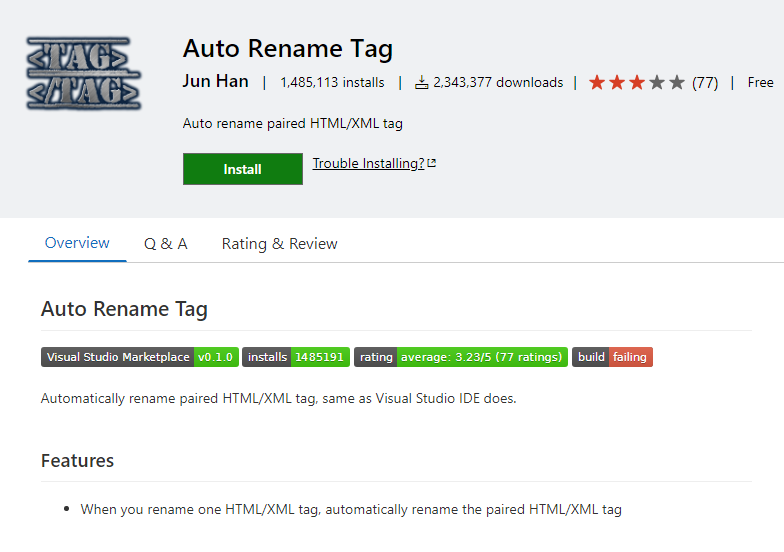Open the Rating & Review tab
This screenshot has height=552, width=784.
[280, 244]
